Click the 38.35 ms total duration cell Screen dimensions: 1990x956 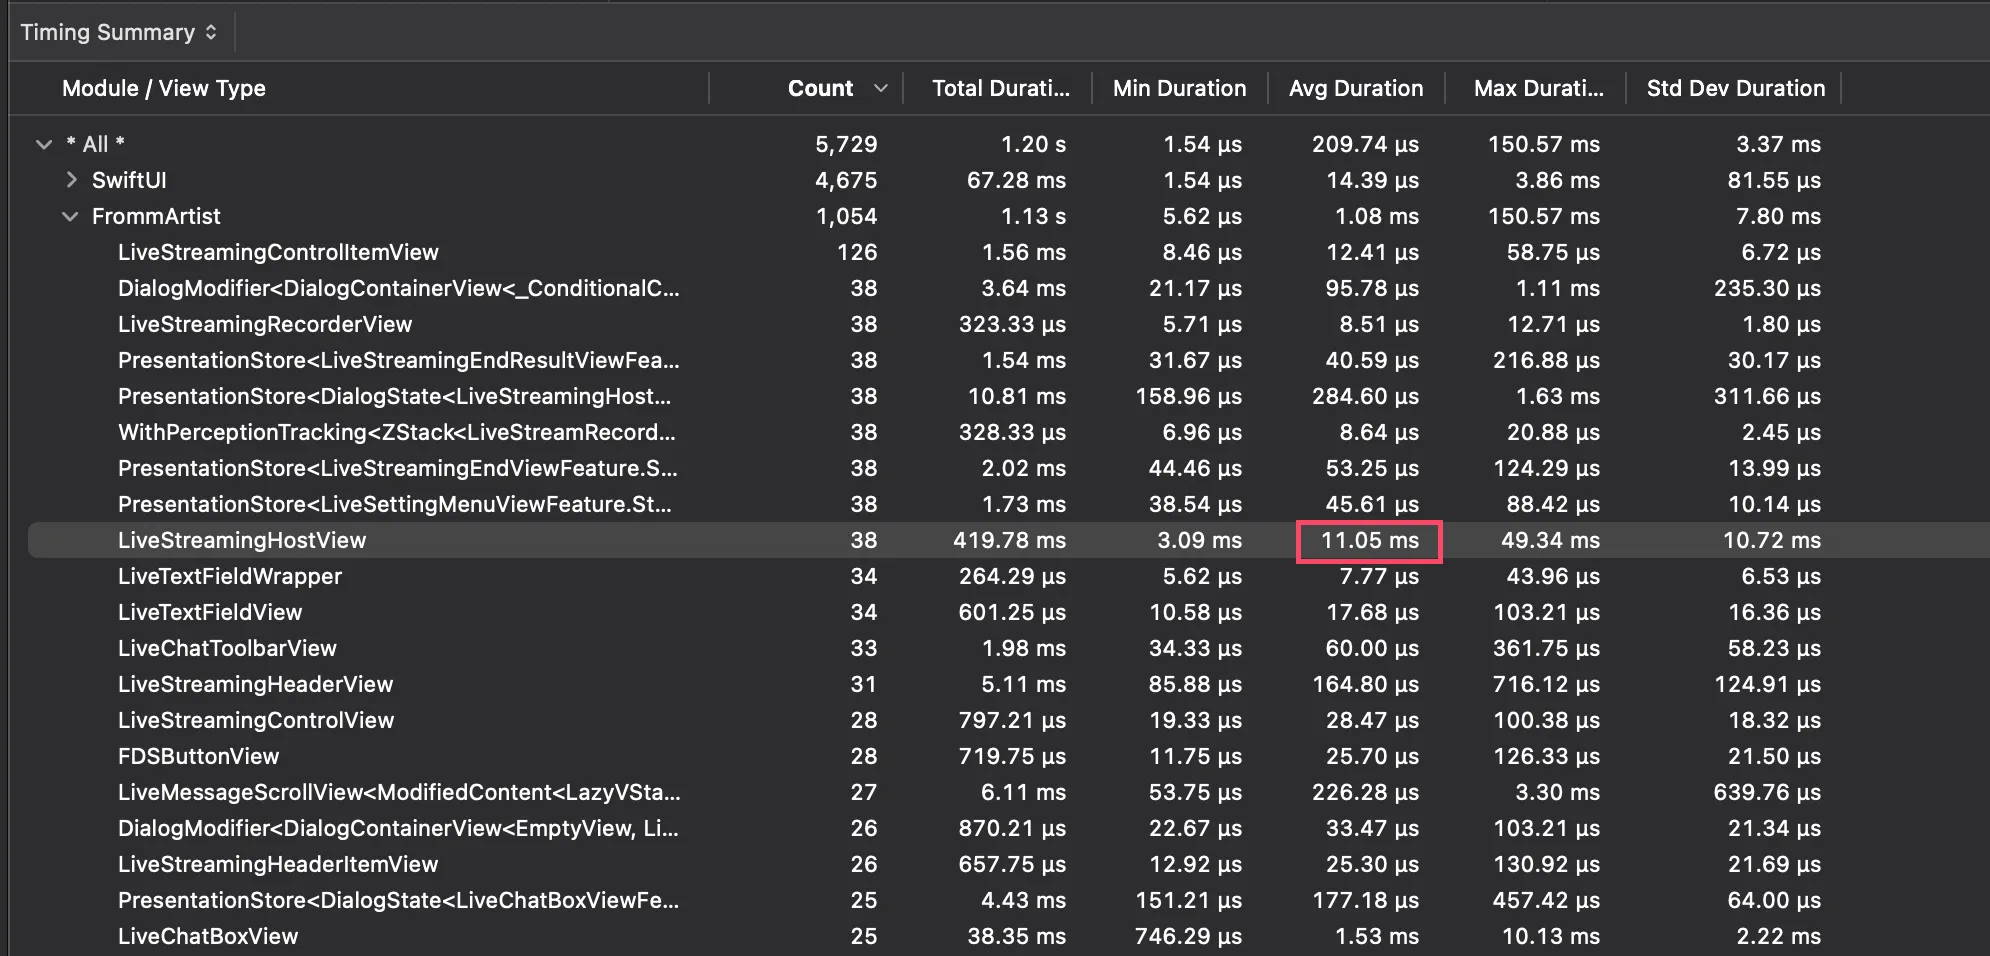point(1016,936)
